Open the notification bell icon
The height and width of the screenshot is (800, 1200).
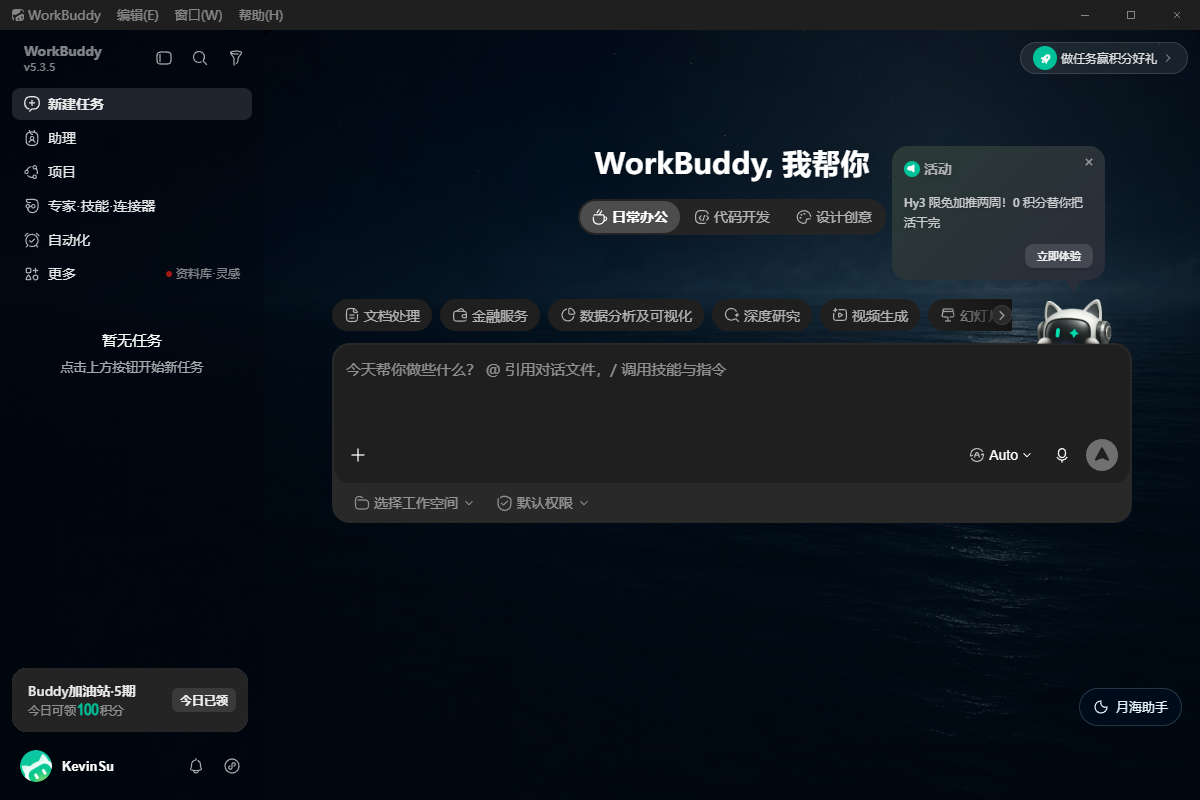(196, 766)
